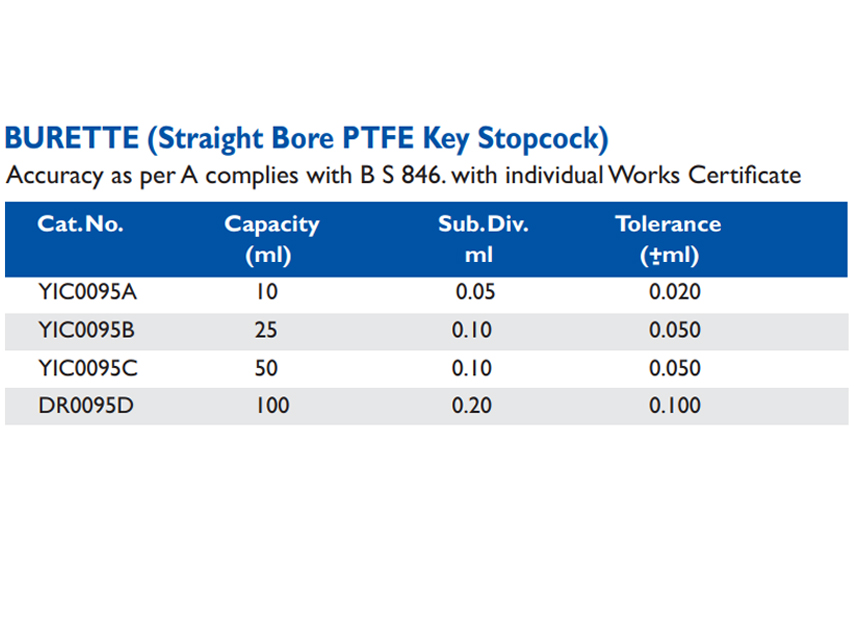Select the 10 ml capacity cell
The image size is (854, 620).
click(266, 292)
